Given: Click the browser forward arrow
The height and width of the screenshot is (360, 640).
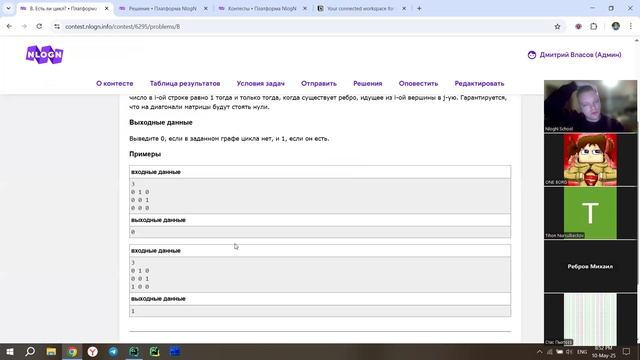Looking at the screenshot, I should [24, 26].
